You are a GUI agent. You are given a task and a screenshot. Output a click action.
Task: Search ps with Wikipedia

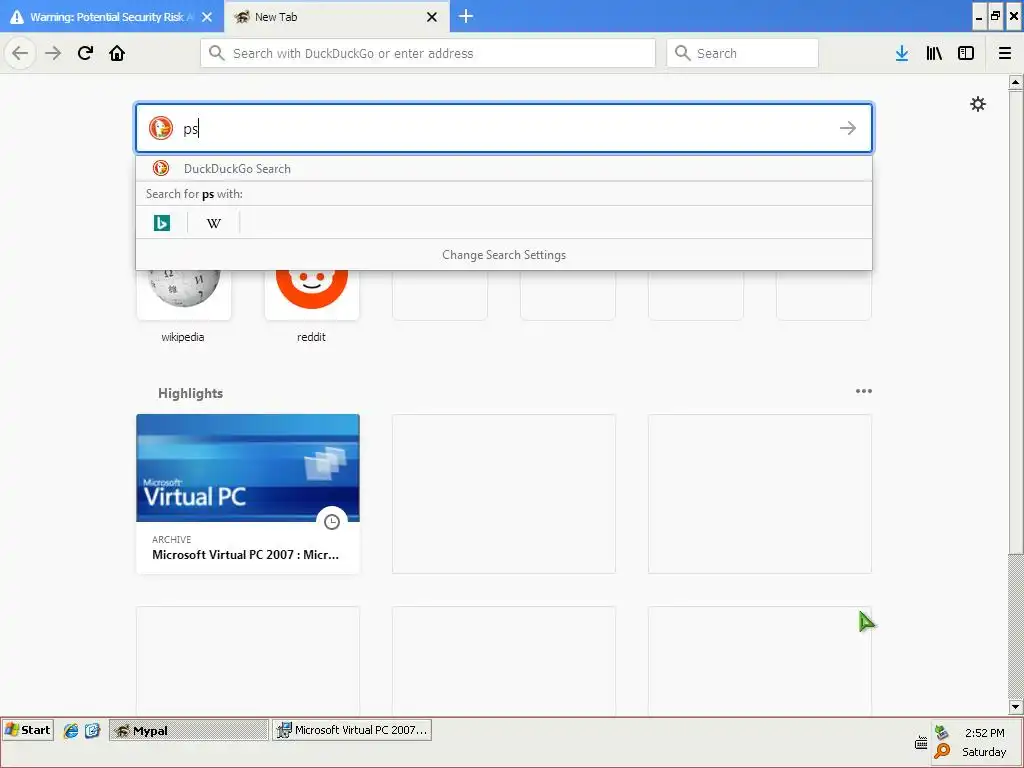click(x=214, y=223)
